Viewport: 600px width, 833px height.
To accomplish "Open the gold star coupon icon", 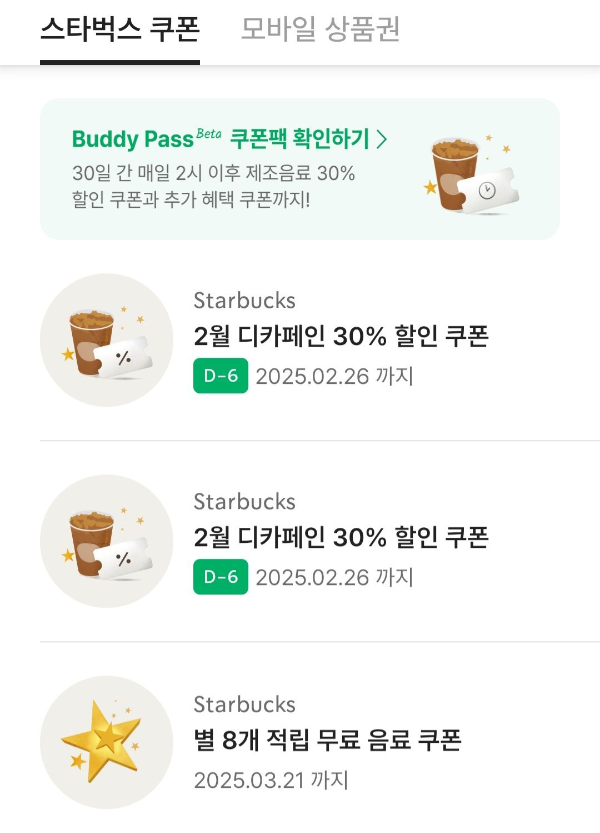I will [105, 740].
